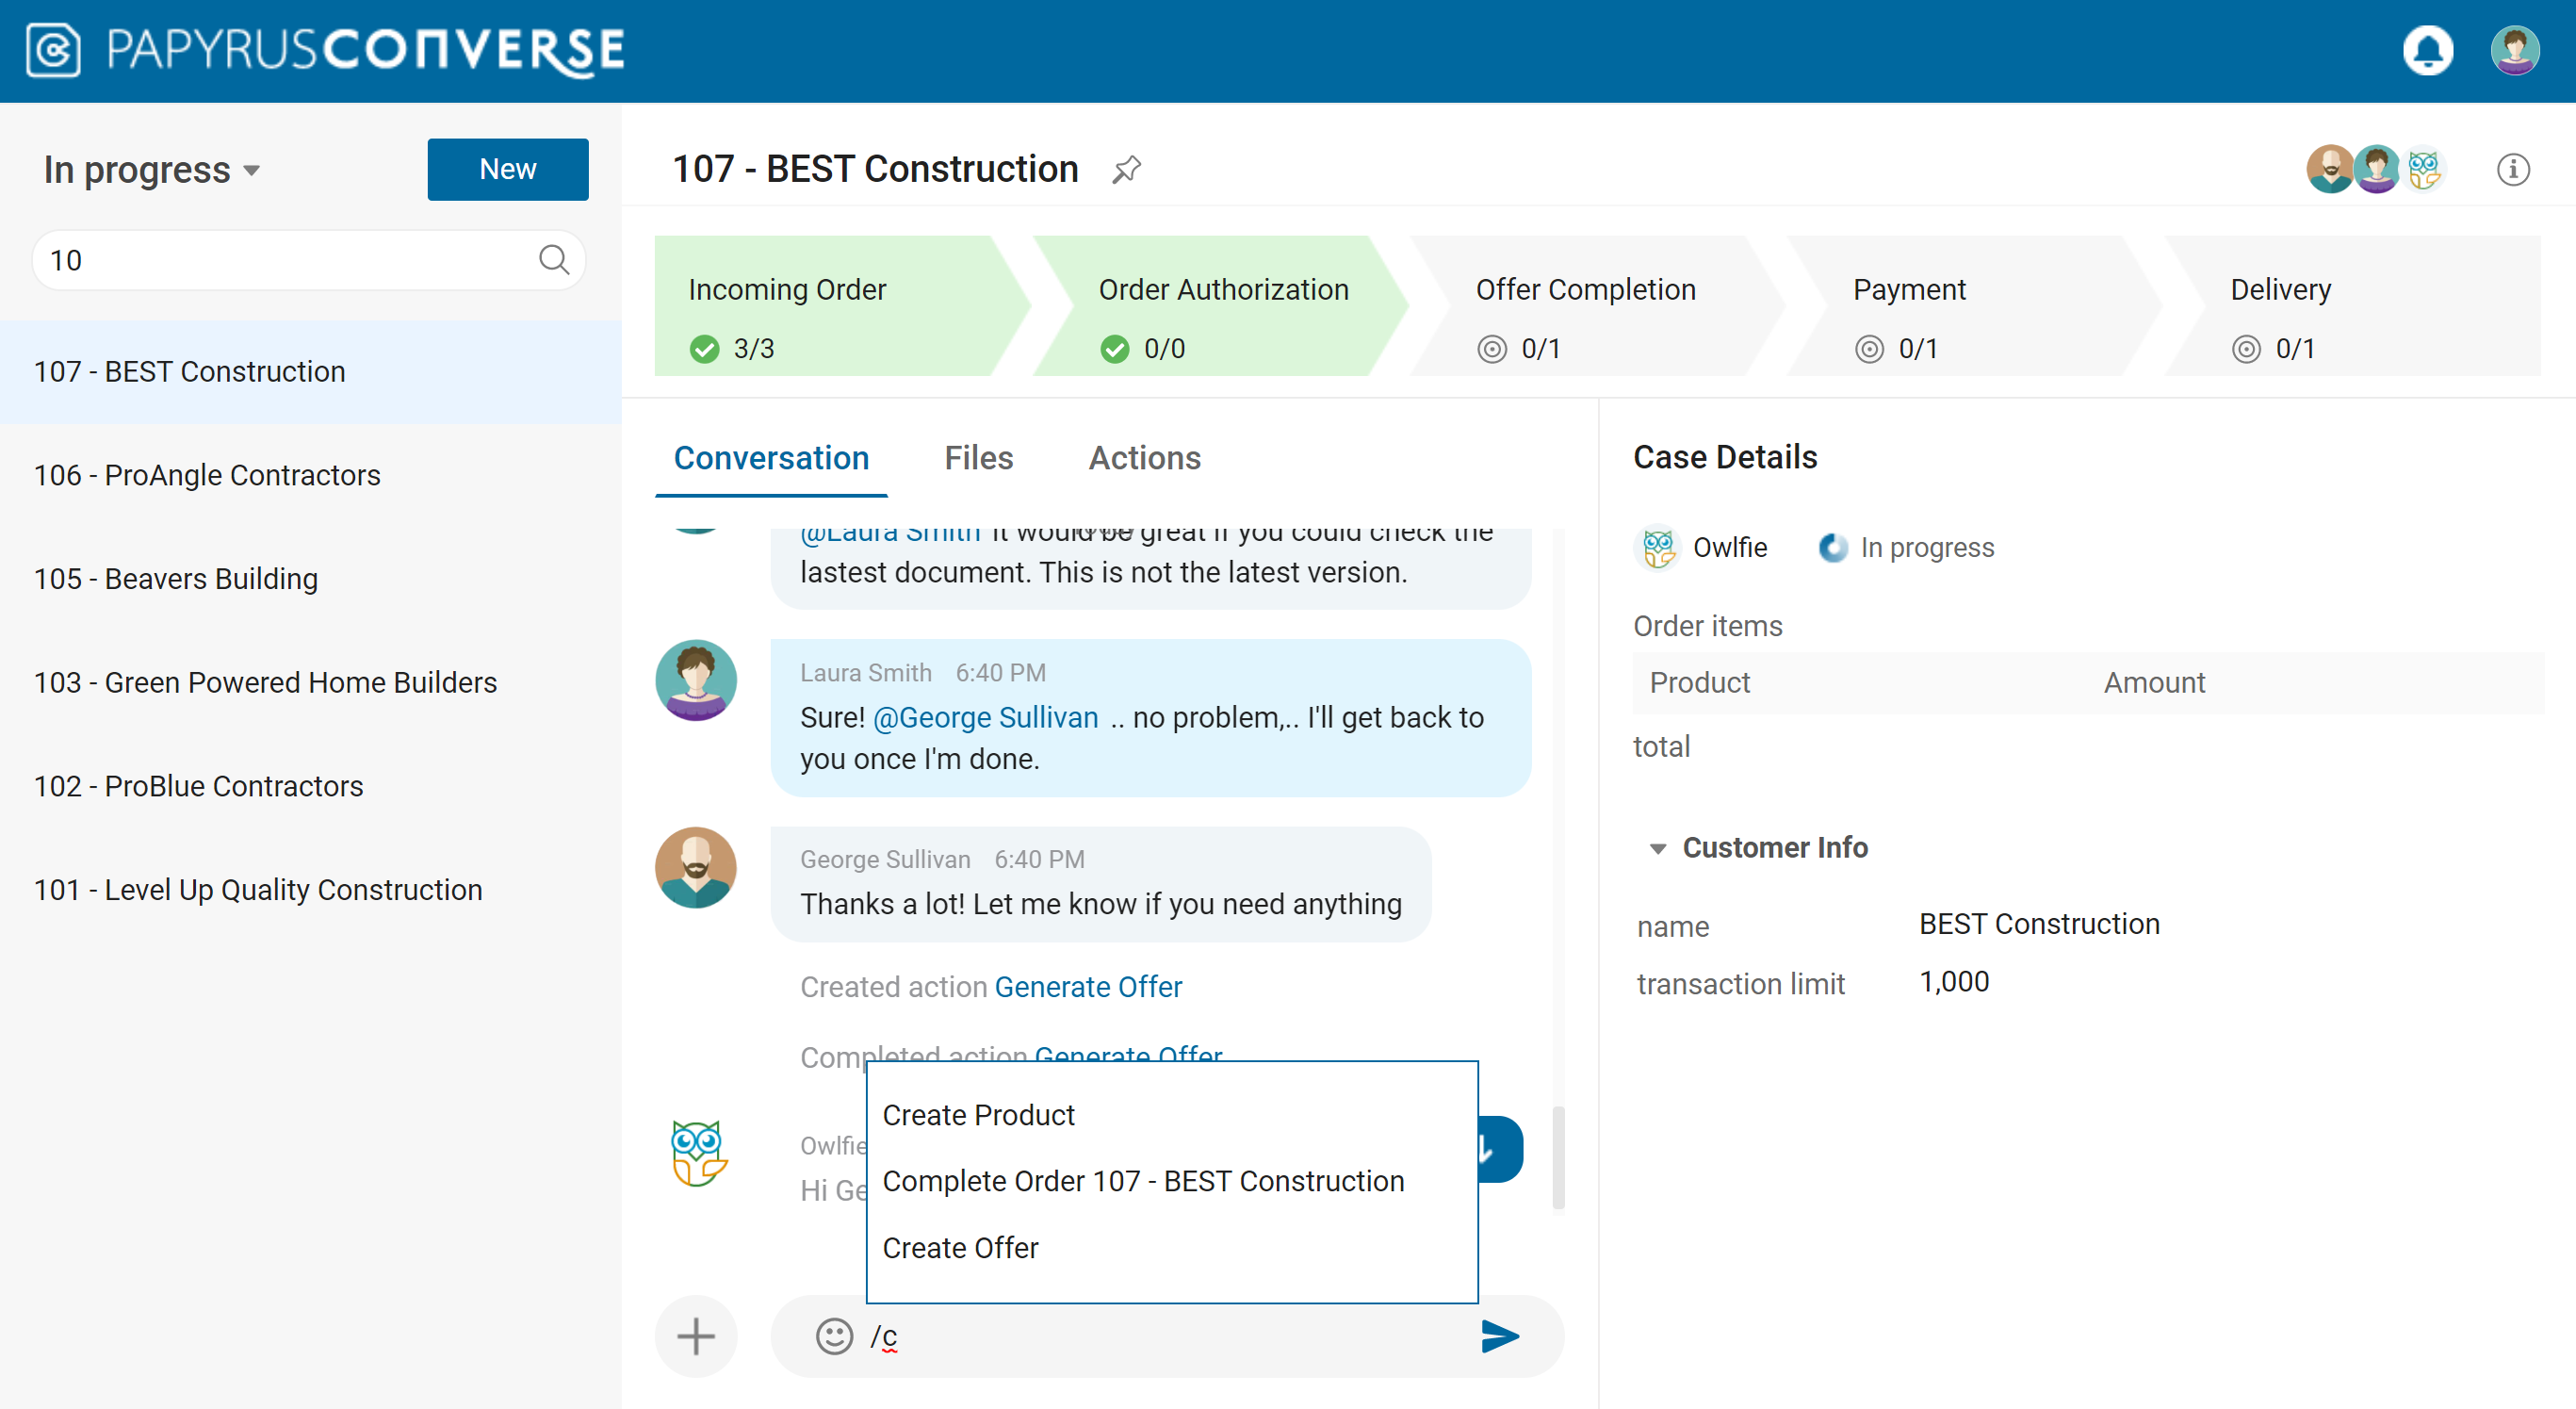Click Create Offer from the command menu
Image resolution: width=2576 pixels, height=1409 pixels.
pyautogui.click(x=959, y=1246)
